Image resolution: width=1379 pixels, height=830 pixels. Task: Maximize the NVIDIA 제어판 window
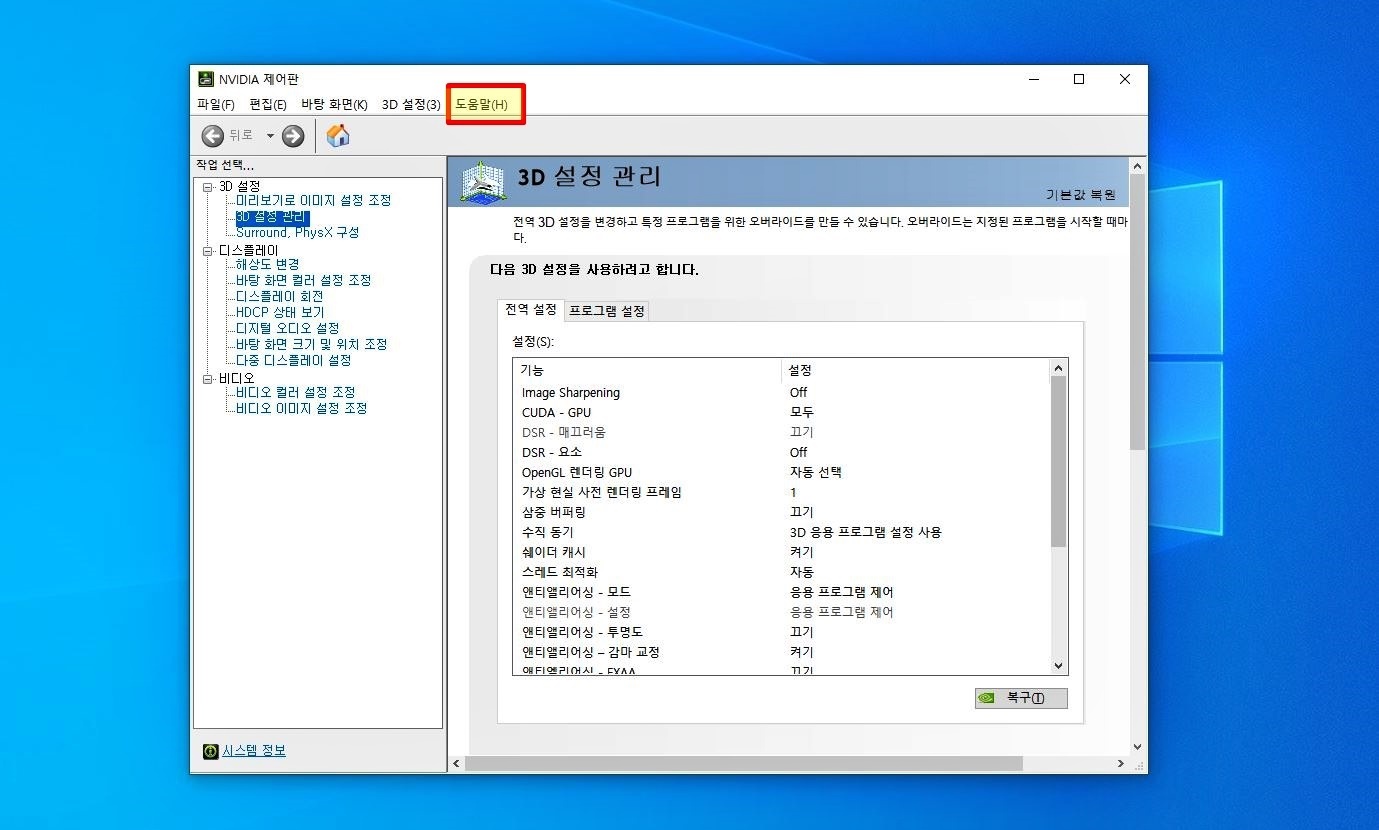(1079, 79)
